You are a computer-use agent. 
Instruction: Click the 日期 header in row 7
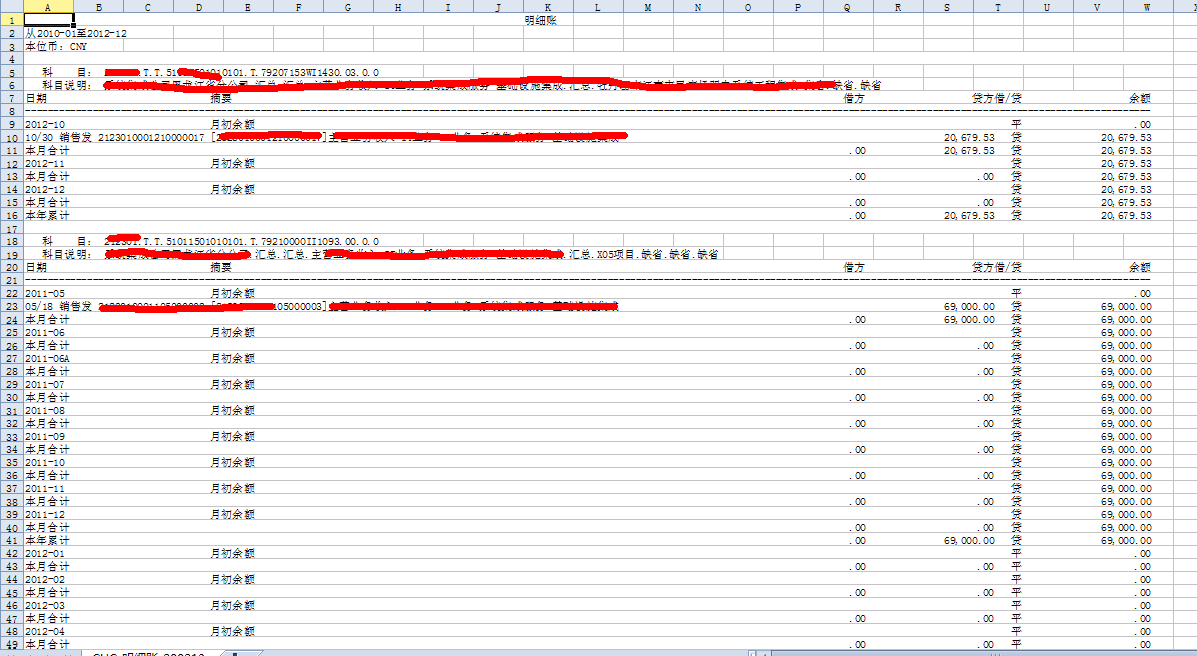36,99
